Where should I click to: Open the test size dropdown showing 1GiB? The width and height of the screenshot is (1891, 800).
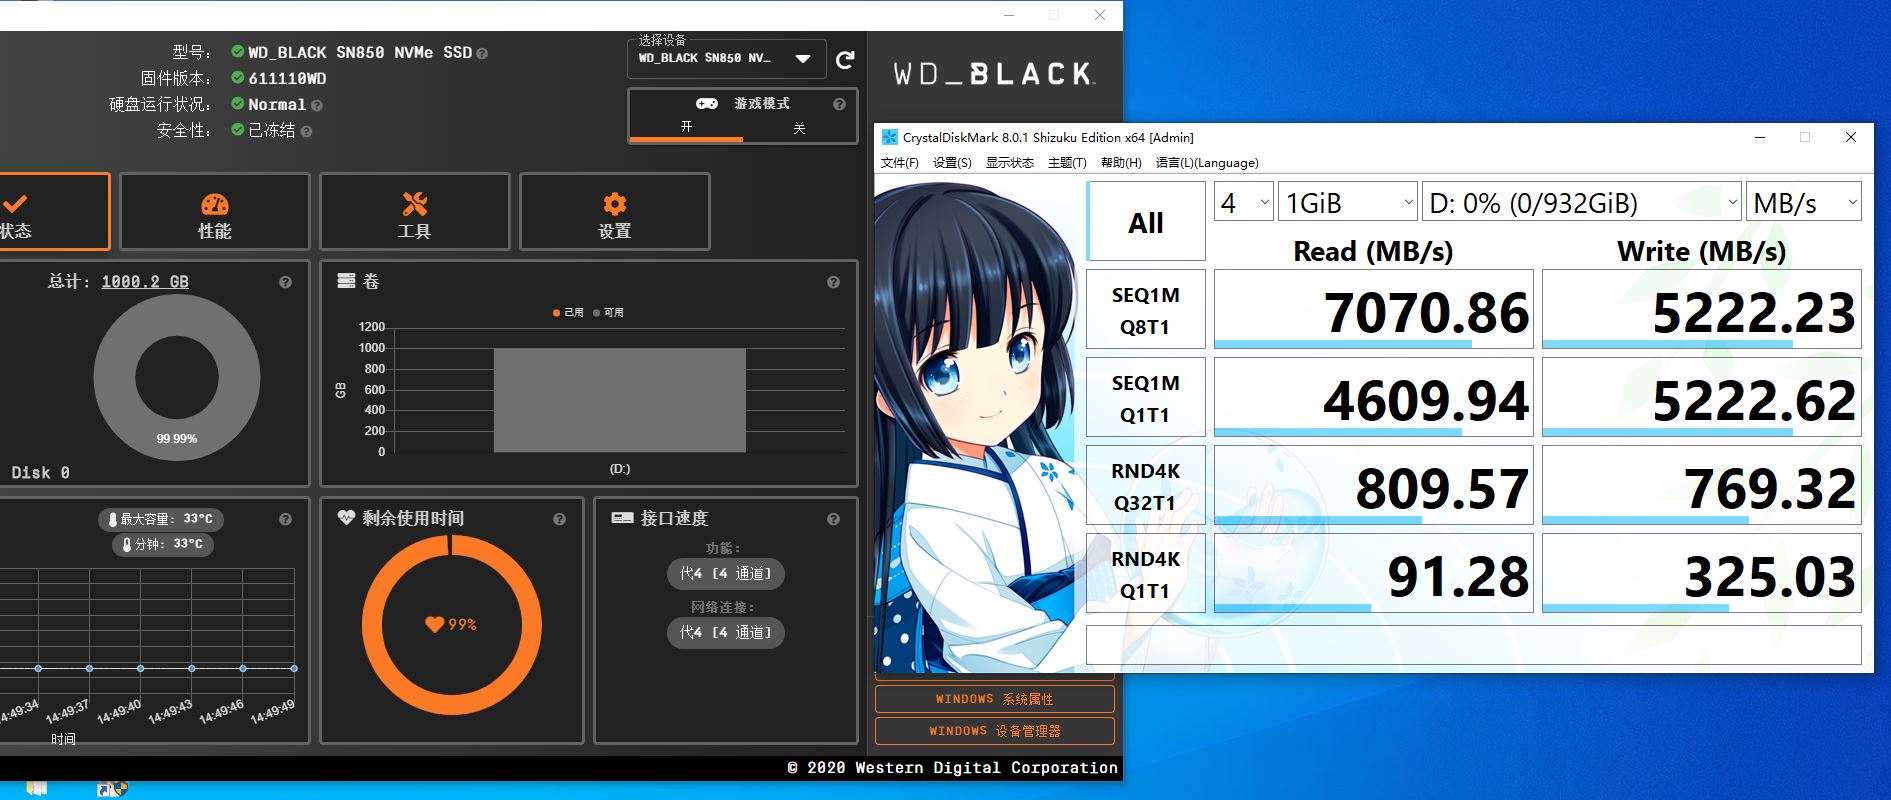[1347, 203]
